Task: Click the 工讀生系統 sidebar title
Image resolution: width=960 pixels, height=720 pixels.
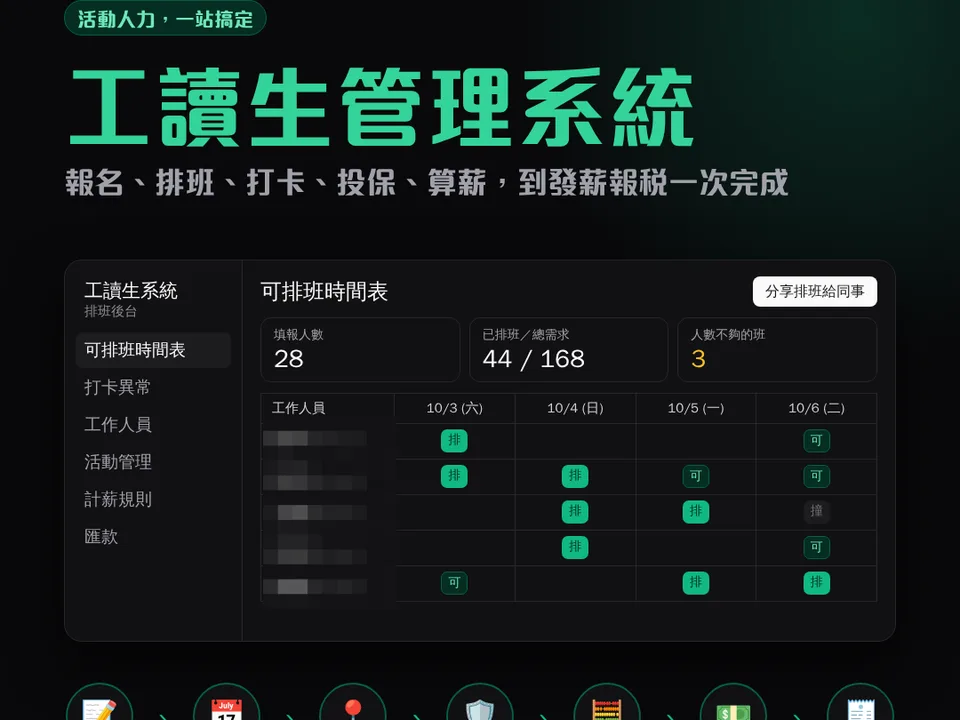Action: coord(130,290)
